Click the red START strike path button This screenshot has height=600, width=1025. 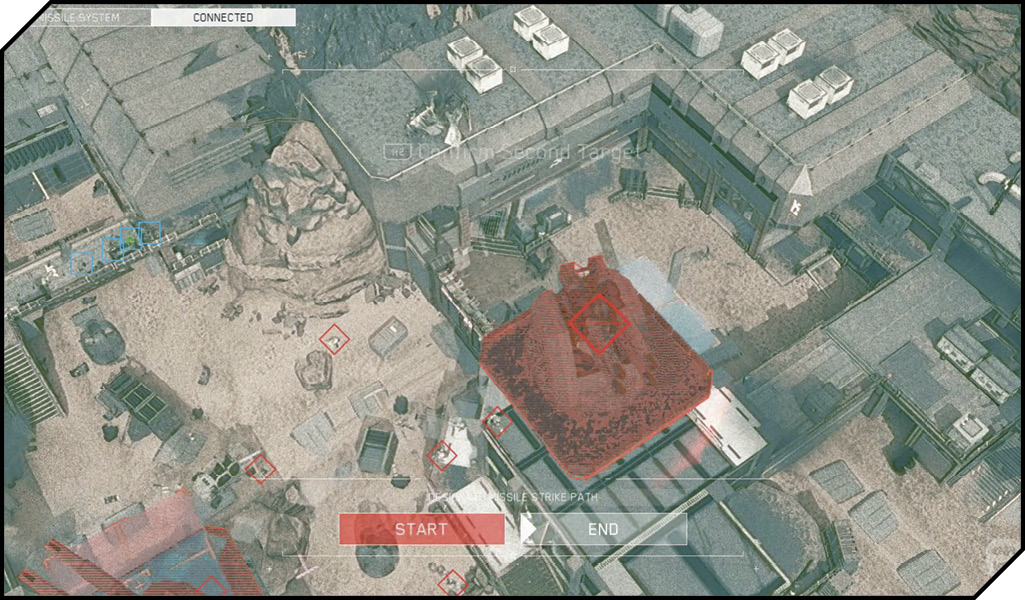(422, 529)
